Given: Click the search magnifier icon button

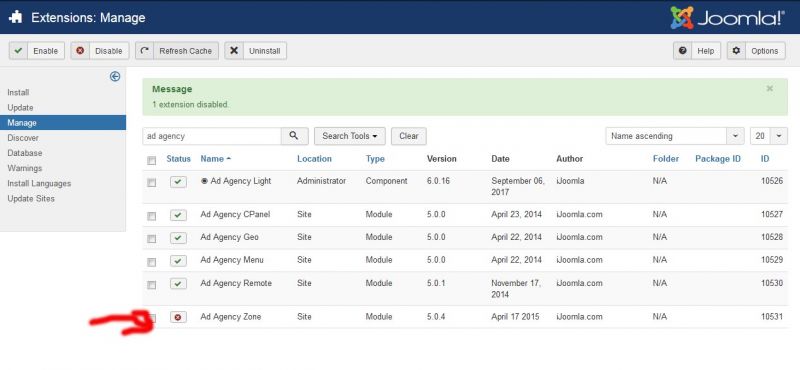Looking at the screenshot, I should (x=294, y=136).
